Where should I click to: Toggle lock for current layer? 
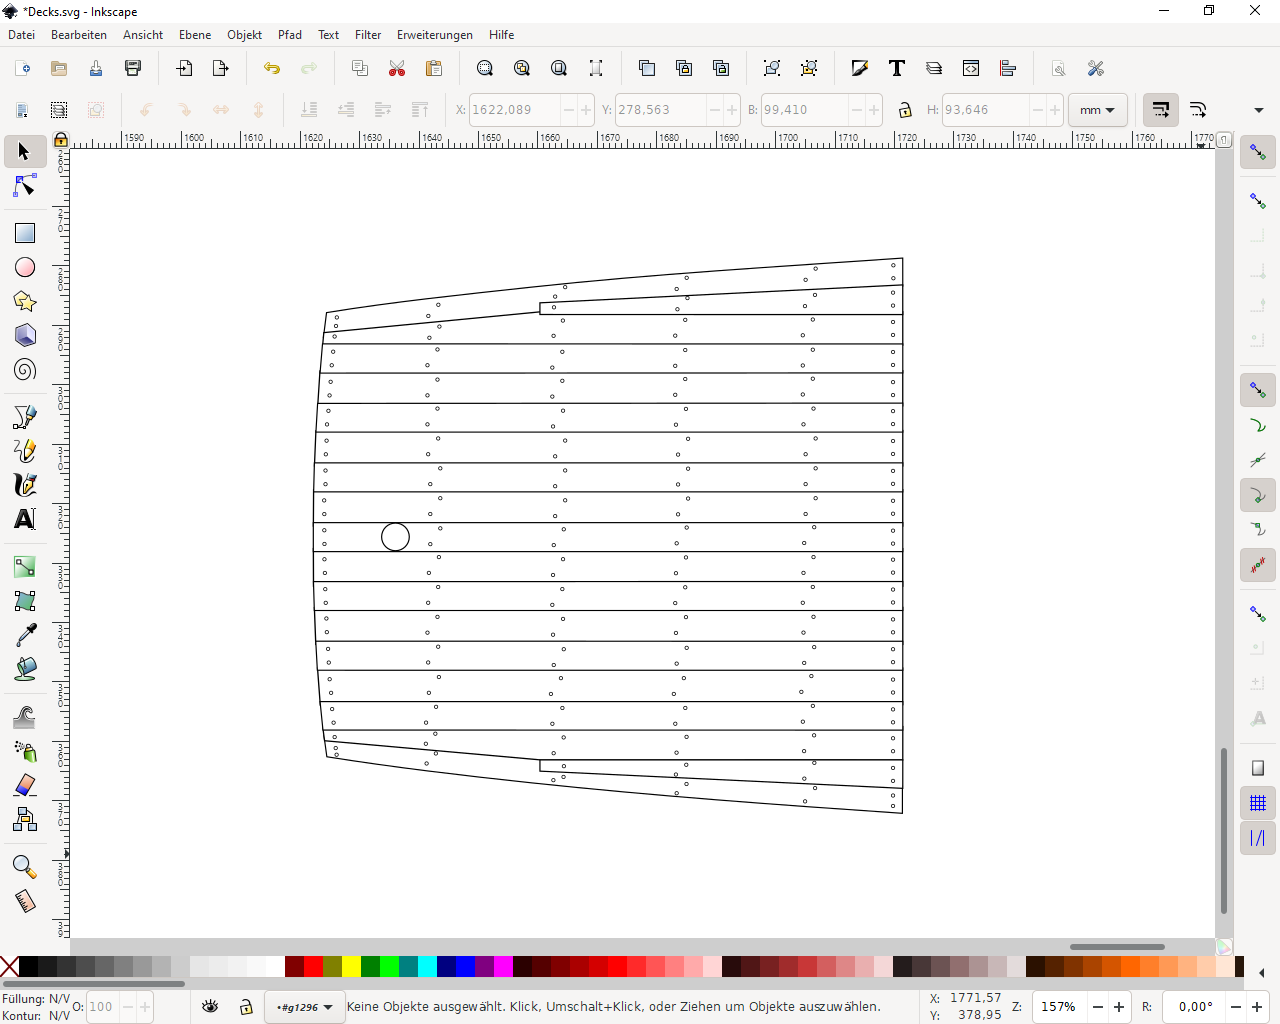tap(246, 1007)
